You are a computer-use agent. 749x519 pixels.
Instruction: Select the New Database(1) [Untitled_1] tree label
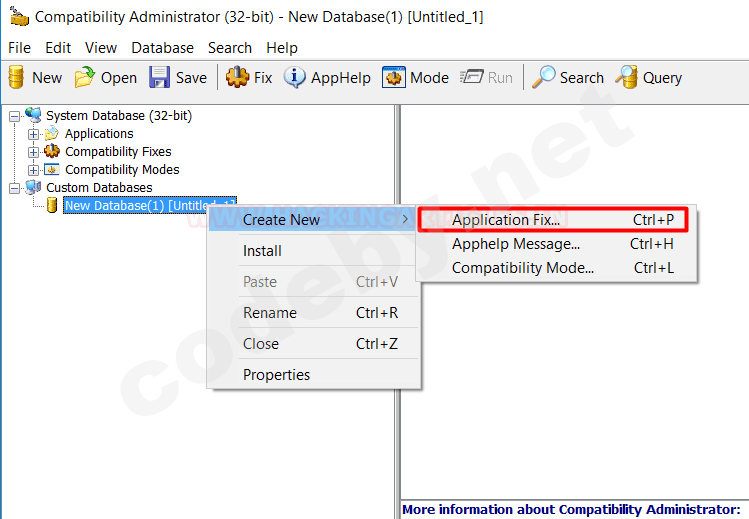pyautogui.click(x=150, y=205)
